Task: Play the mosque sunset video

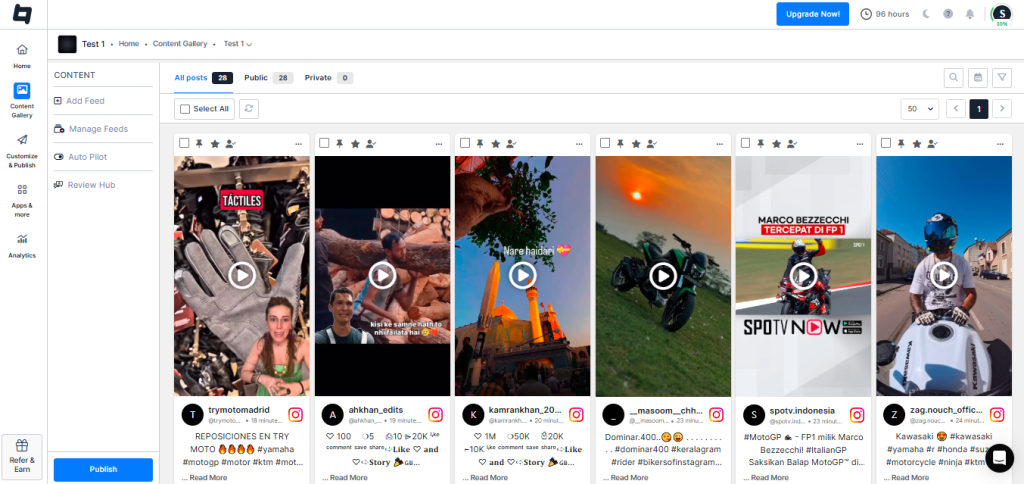Action: pyautogui.click(x=522, y=276)
